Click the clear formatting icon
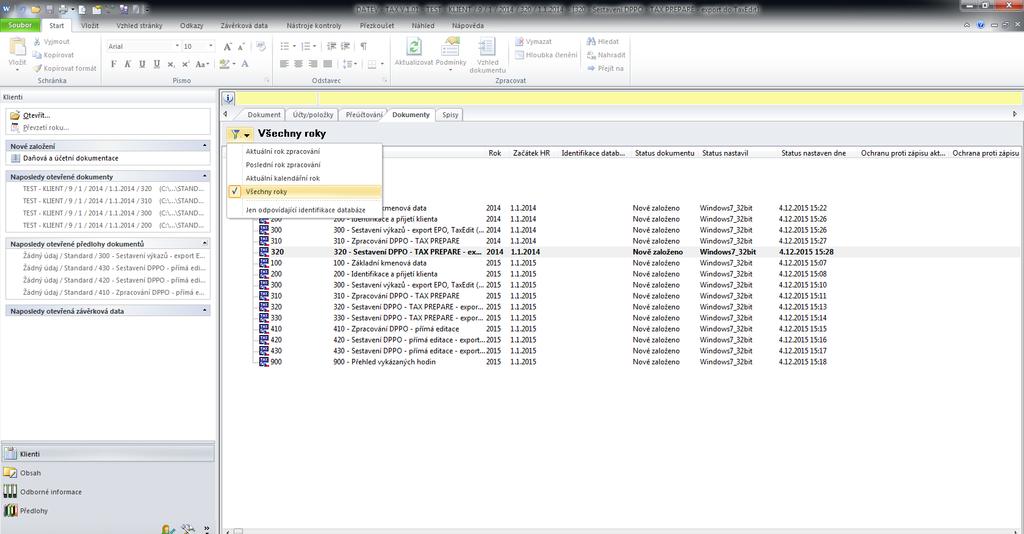 (261, 46)
